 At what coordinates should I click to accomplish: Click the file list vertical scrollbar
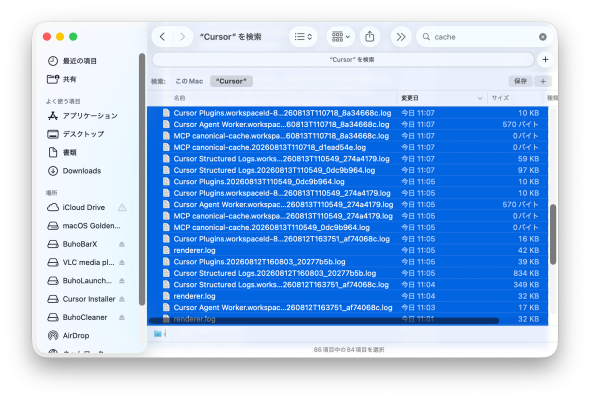[553, 234]
